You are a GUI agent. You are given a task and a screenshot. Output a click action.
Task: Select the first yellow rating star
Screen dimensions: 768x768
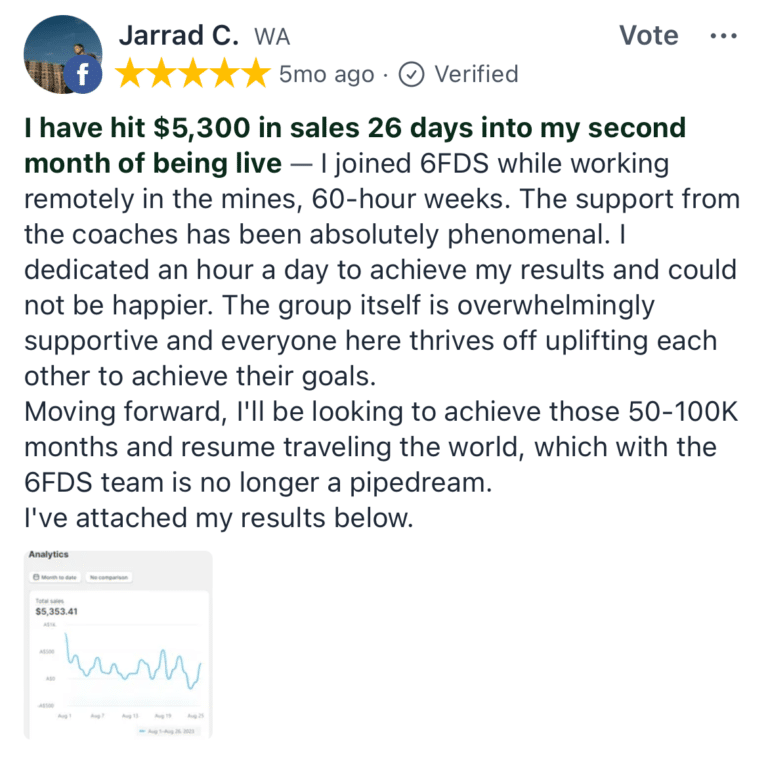pyautogui.click(x=130, y=73)
